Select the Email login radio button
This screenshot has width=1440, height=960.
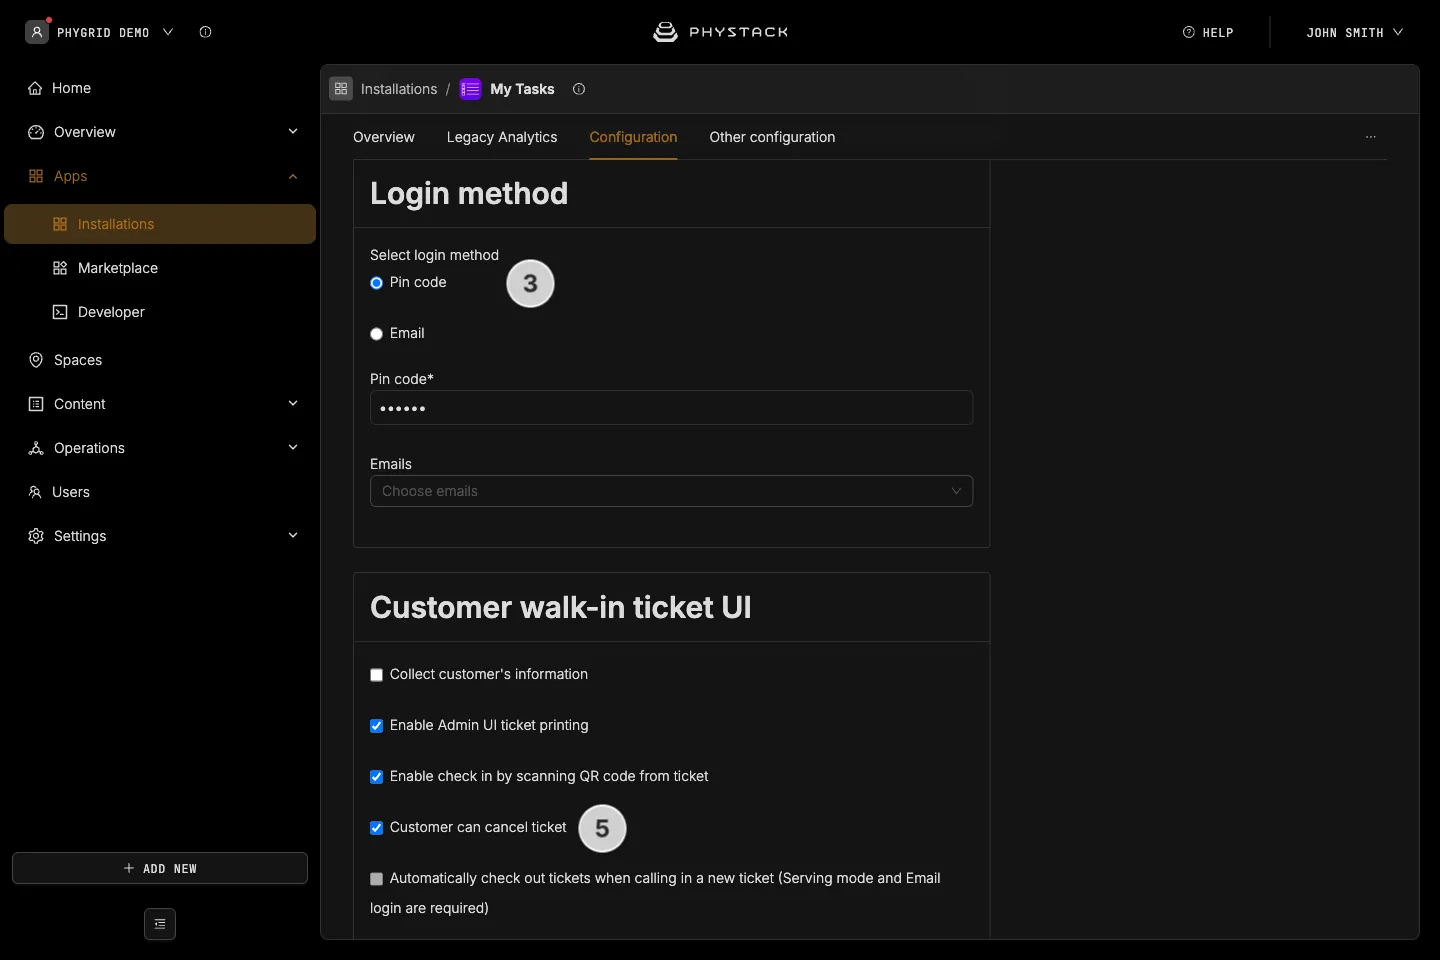(x=377, y=334)
